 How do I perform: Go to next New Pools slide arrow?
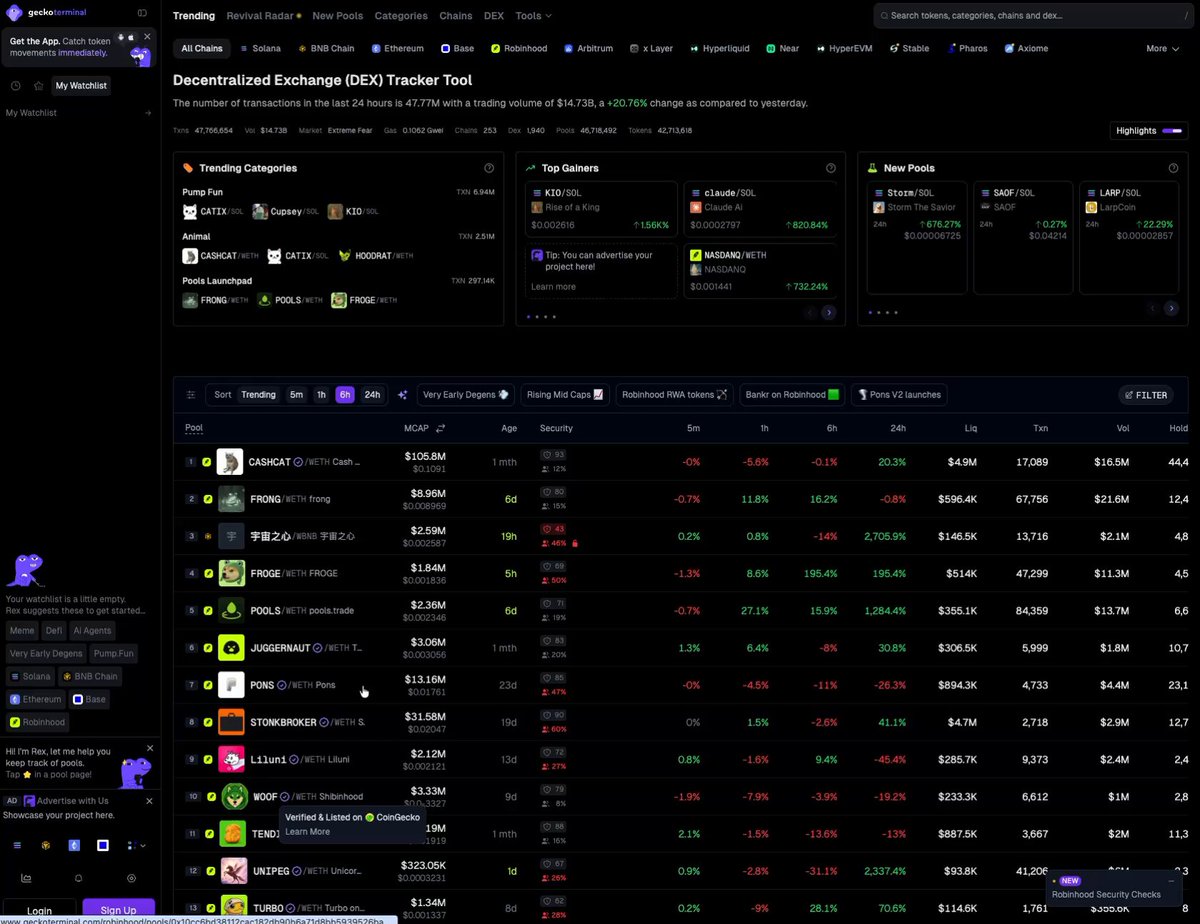[1170, 309]
